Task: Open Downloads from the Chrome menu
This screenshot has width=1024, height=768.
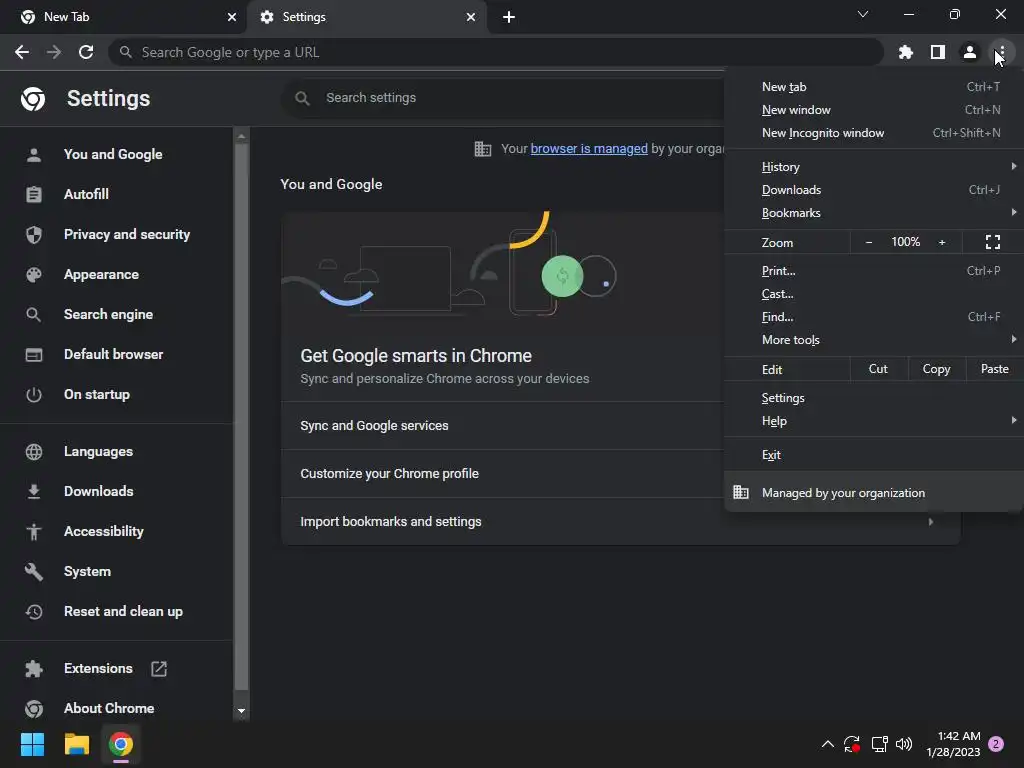Action: [x=874, y=190]
